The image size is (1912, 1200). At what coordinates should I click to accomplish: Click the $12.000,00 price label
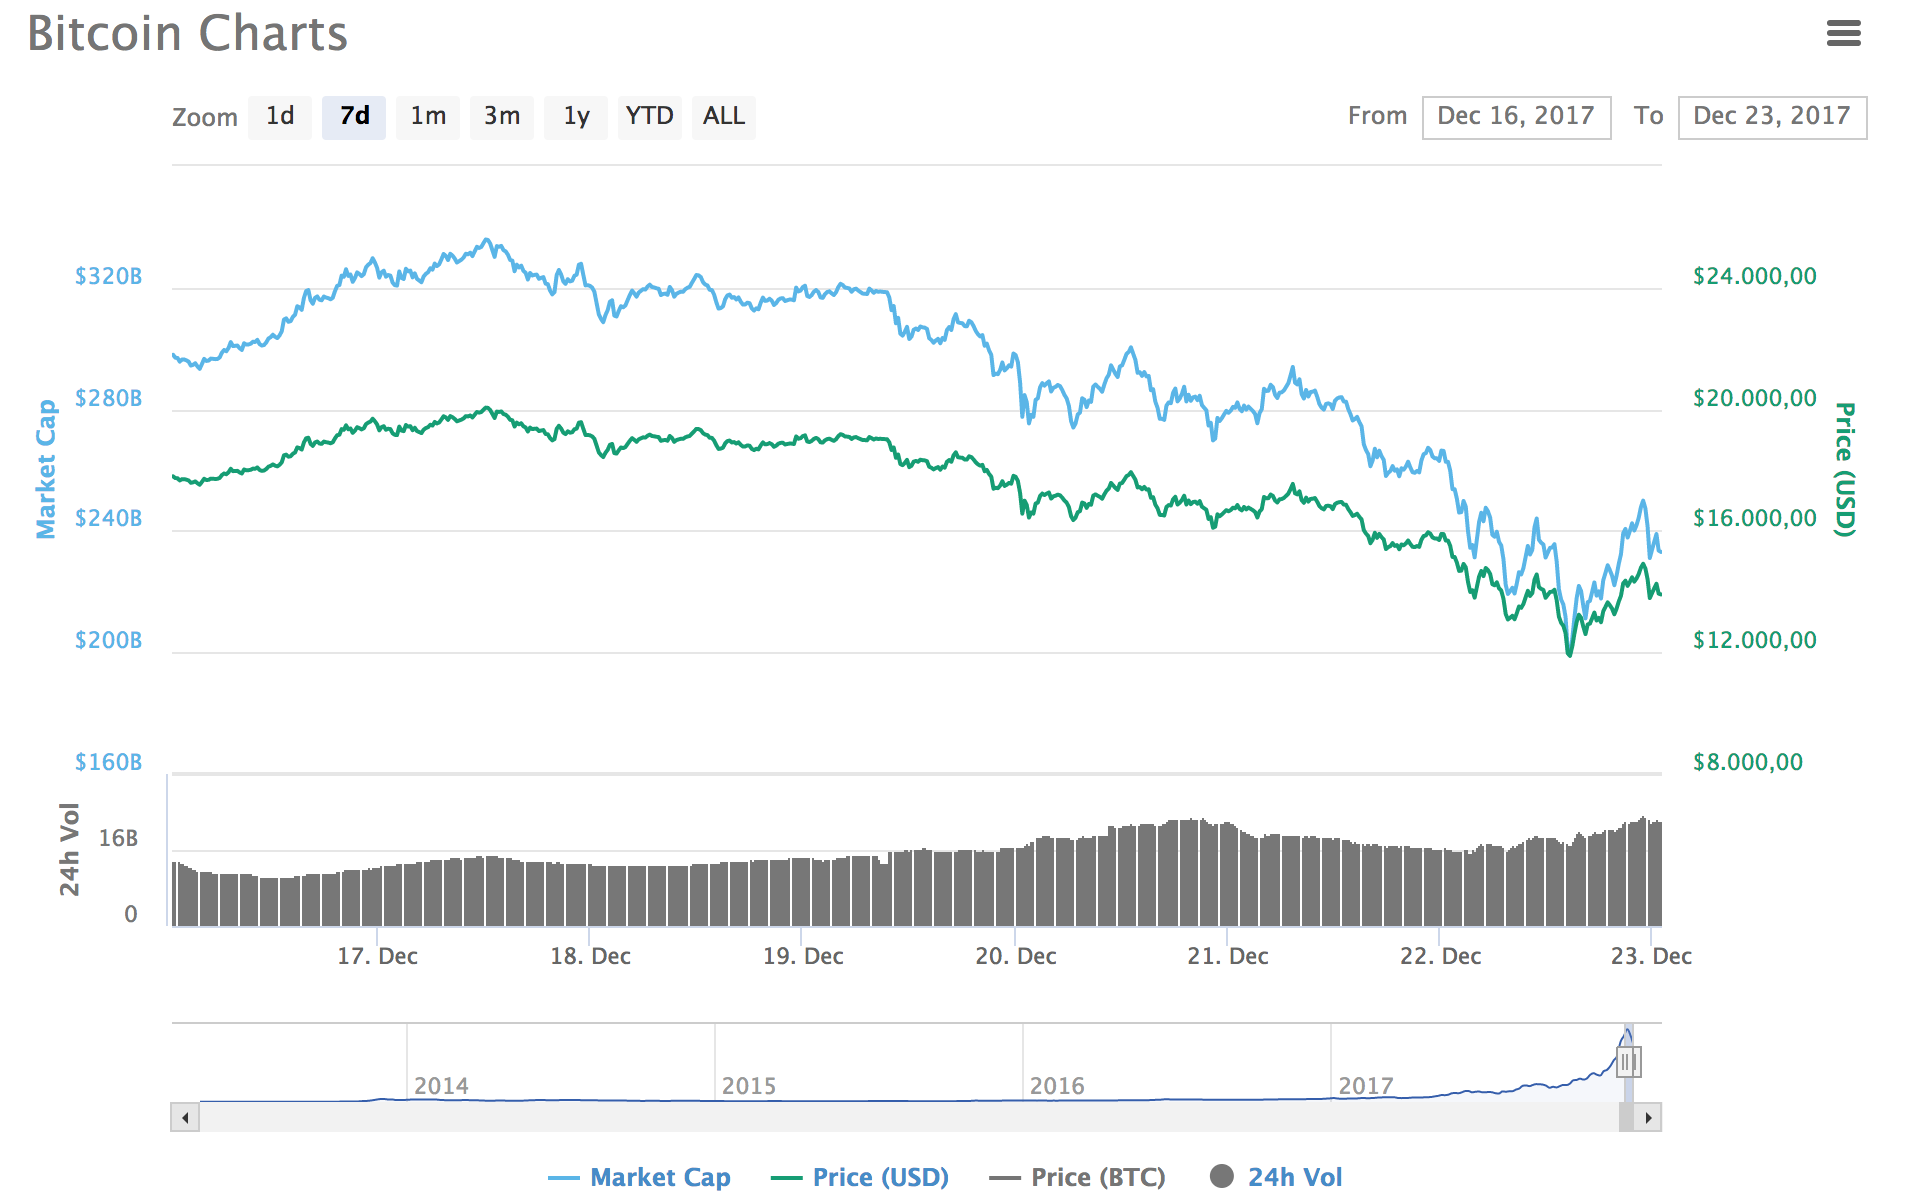[x=1755, y=640]
